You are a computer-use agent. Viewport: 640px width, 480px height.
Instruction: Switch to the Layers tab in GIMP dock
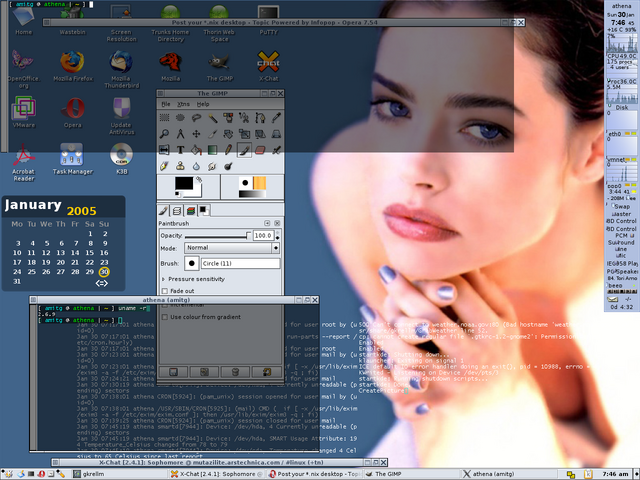(x=177, y=211)
